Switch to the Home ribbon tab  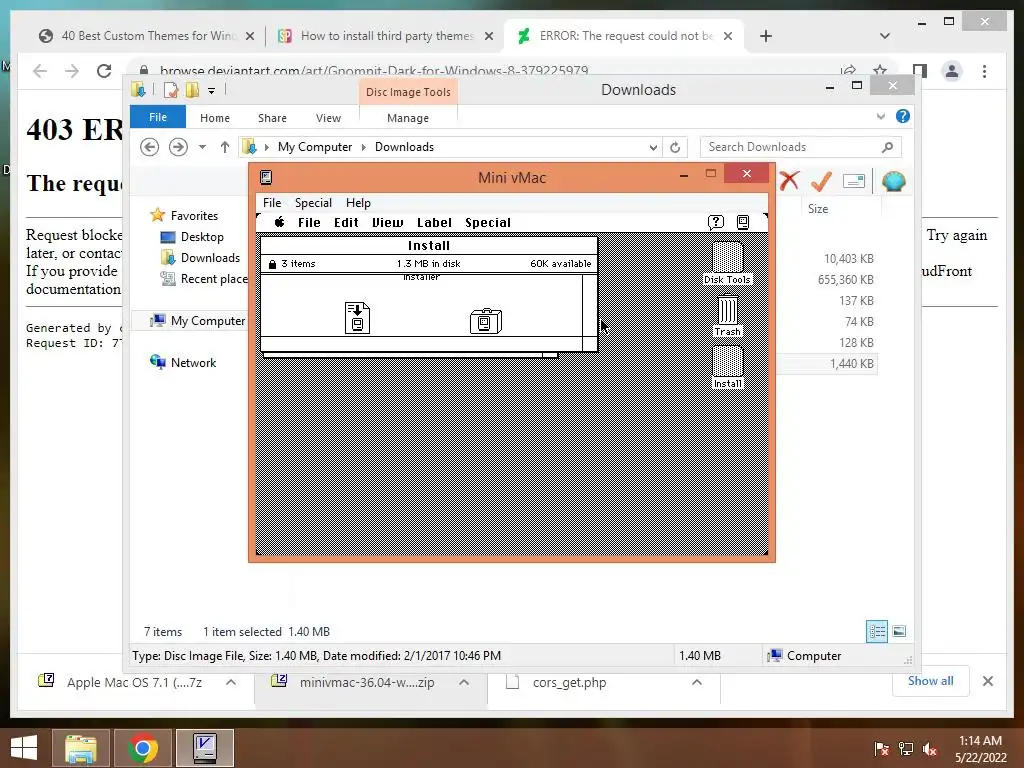click(x=215, y=118)
